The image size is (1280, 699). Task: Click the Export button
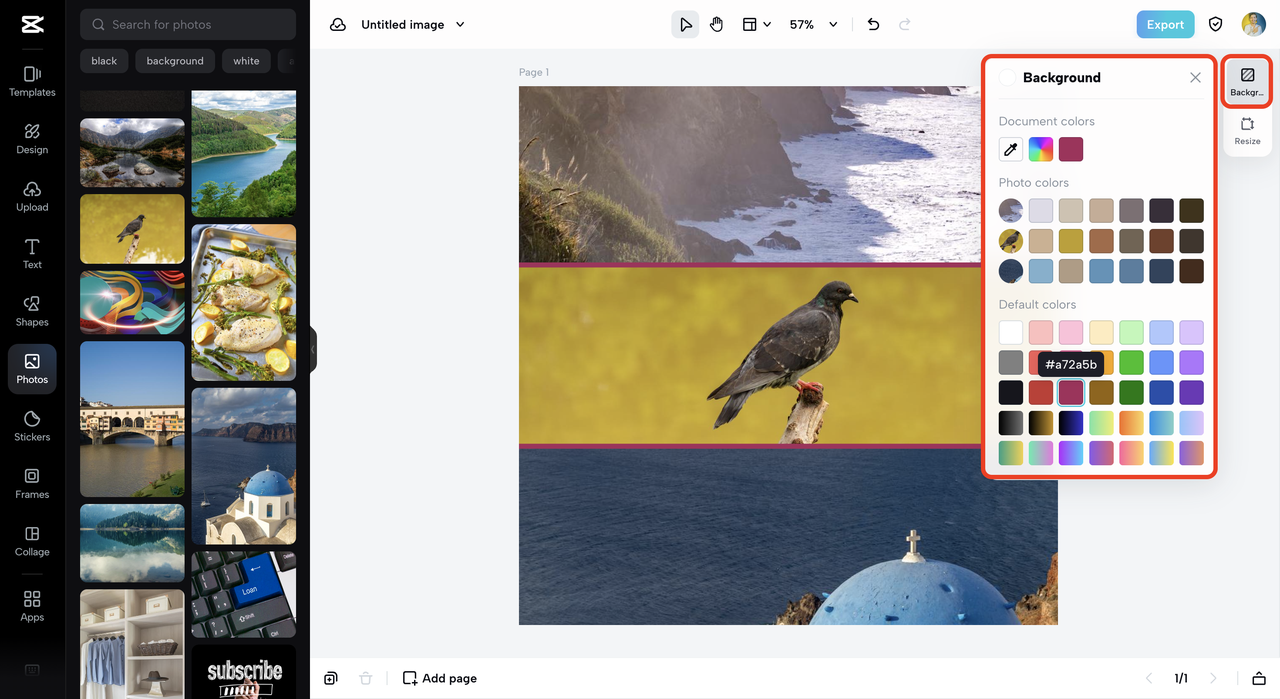click(1165, 25)
